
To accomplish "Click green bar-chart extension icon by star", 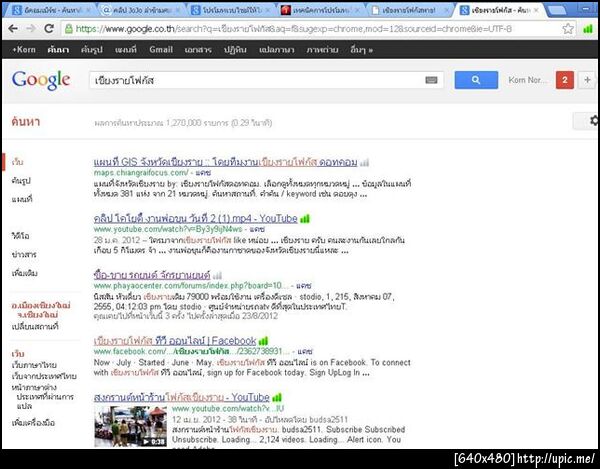I will click(x=588, y=29).
